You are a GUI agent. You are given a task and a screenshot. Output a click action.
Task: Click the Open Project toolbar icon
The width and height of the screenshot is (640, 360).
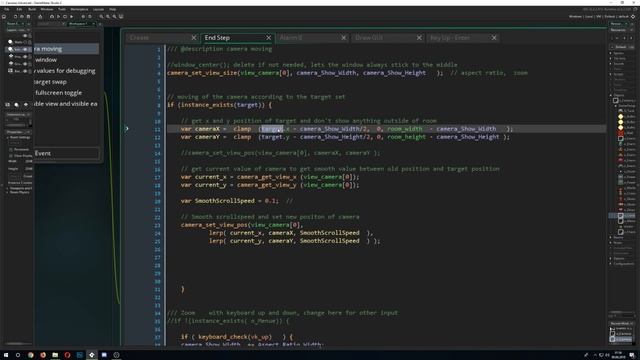pos(22,17)
